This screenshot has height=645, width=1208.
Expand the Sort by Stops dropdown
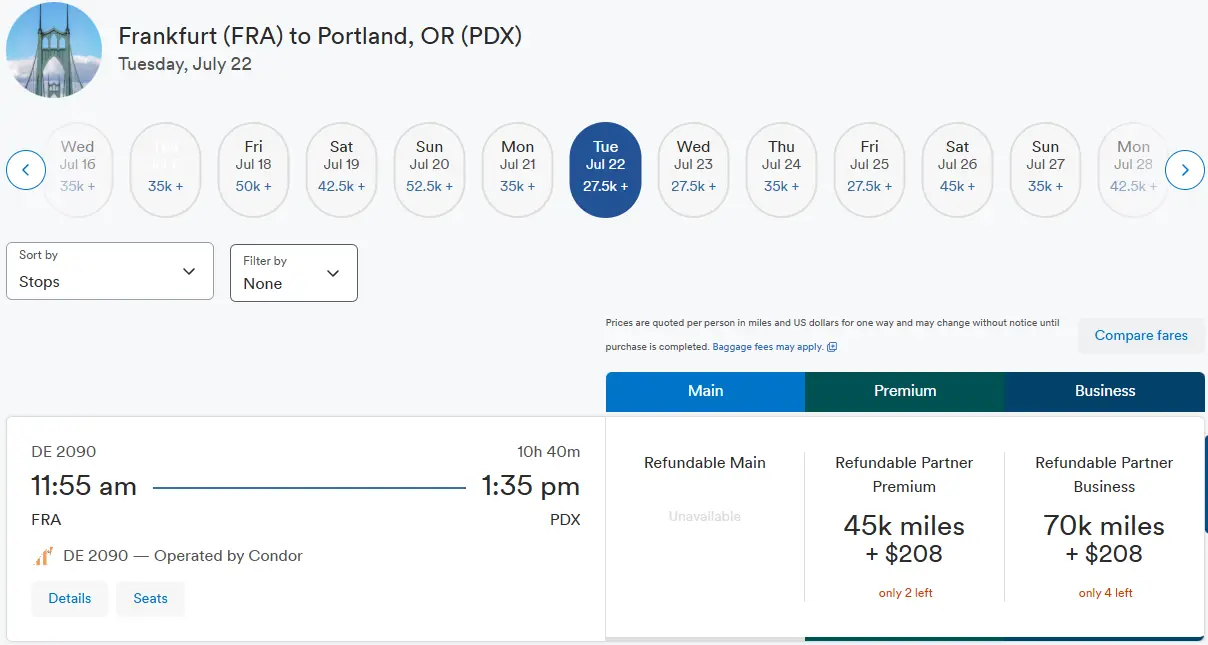[110, 271]
